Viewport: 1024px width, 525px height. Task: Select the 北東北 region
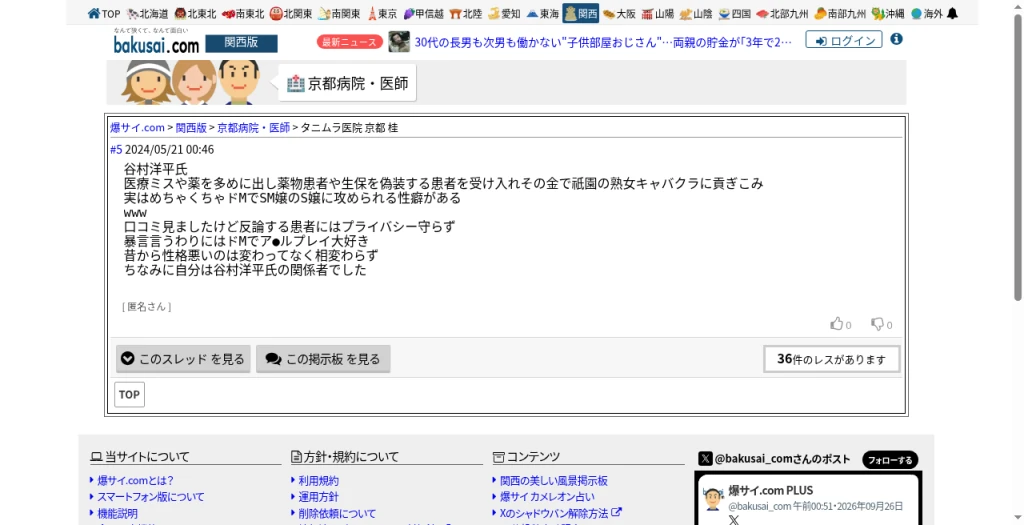click(195, 13)
